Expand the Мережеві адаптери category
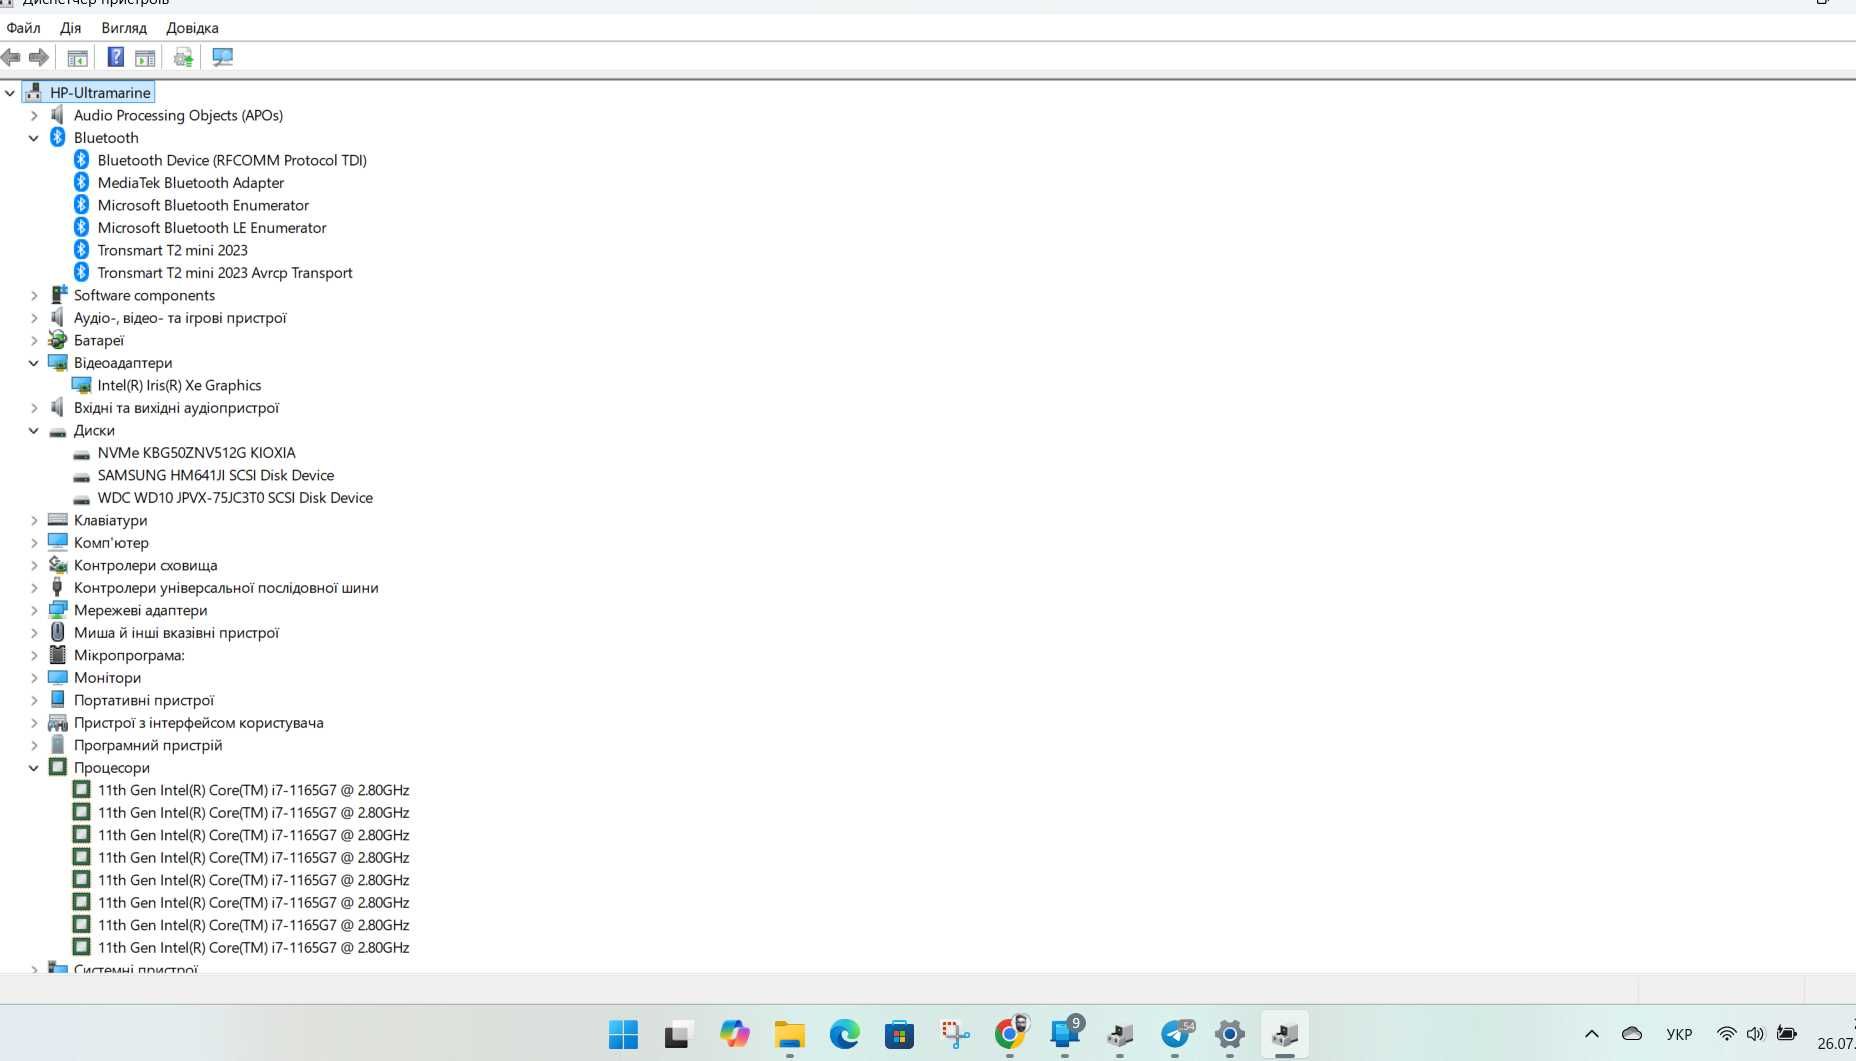1856x1061 pixels. click(x=34, y=611)
